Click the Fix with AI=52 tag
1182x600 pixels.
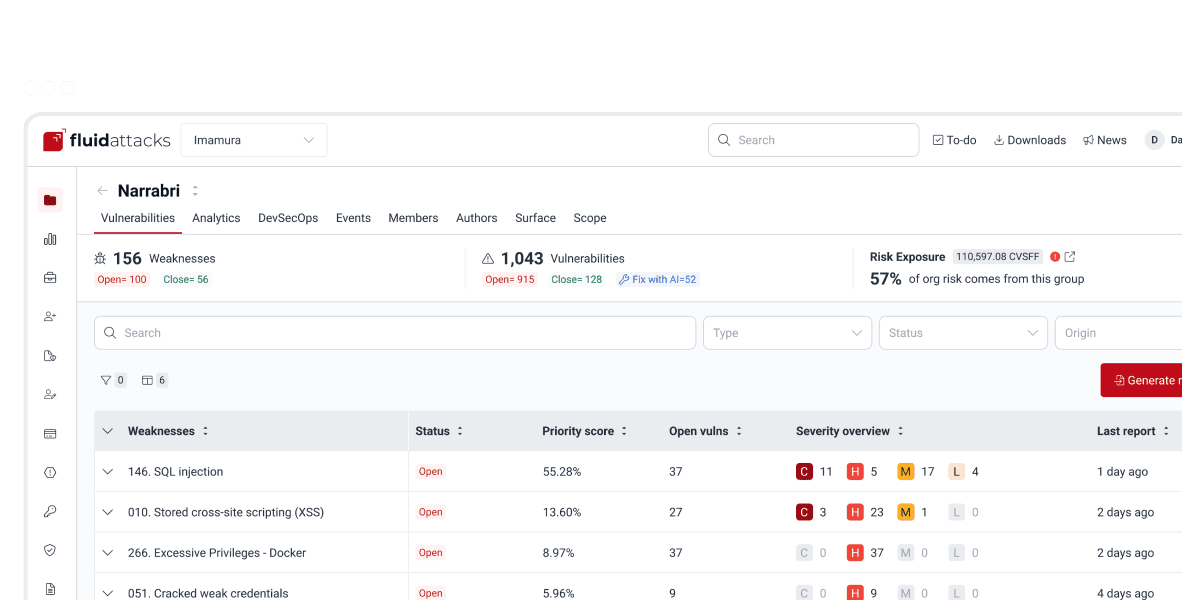click(657, 280)
